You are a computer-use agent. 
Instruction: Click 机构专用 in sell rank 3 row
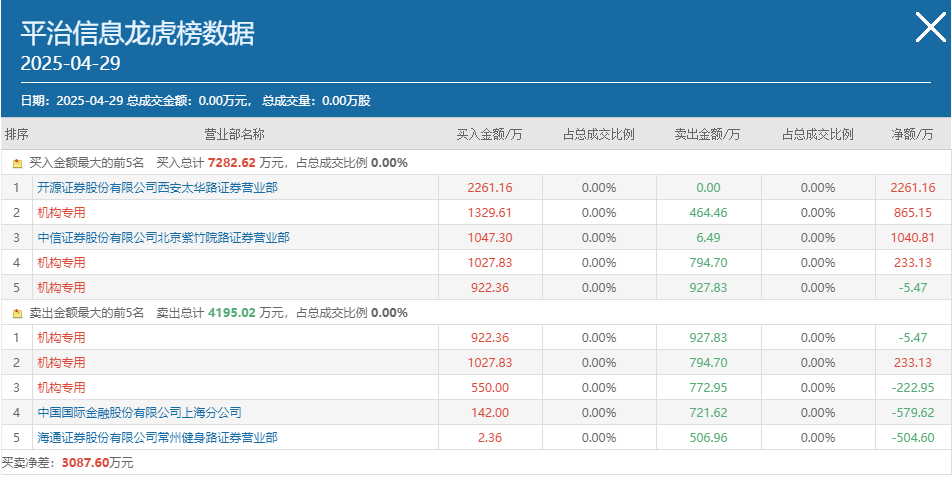61,387
